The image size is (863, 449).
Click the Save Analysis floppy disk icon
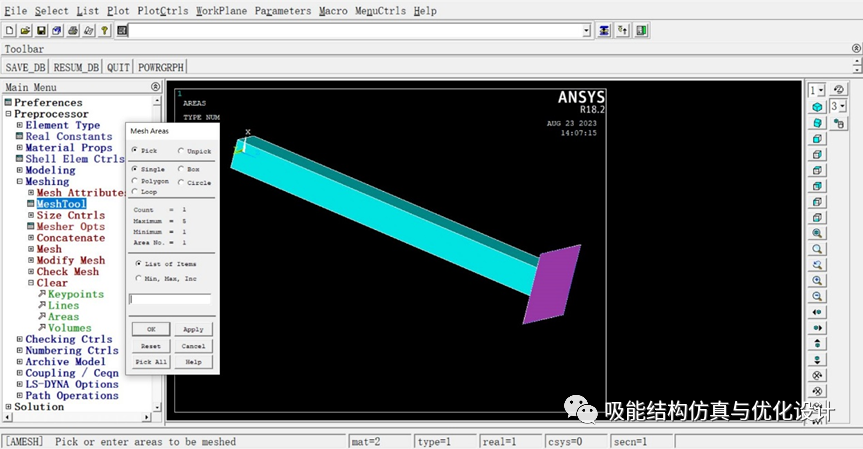[41, 31]
